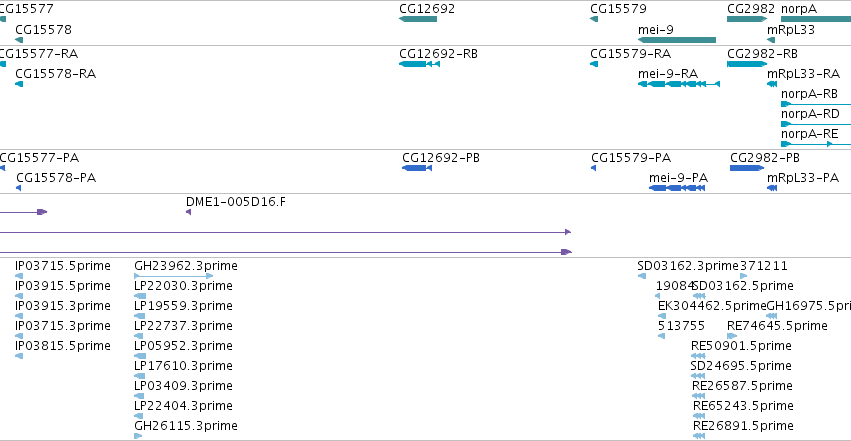Select the mei-9 gene label
The height and width of the screenshot is (441, 851).
(x=656, y=29)
